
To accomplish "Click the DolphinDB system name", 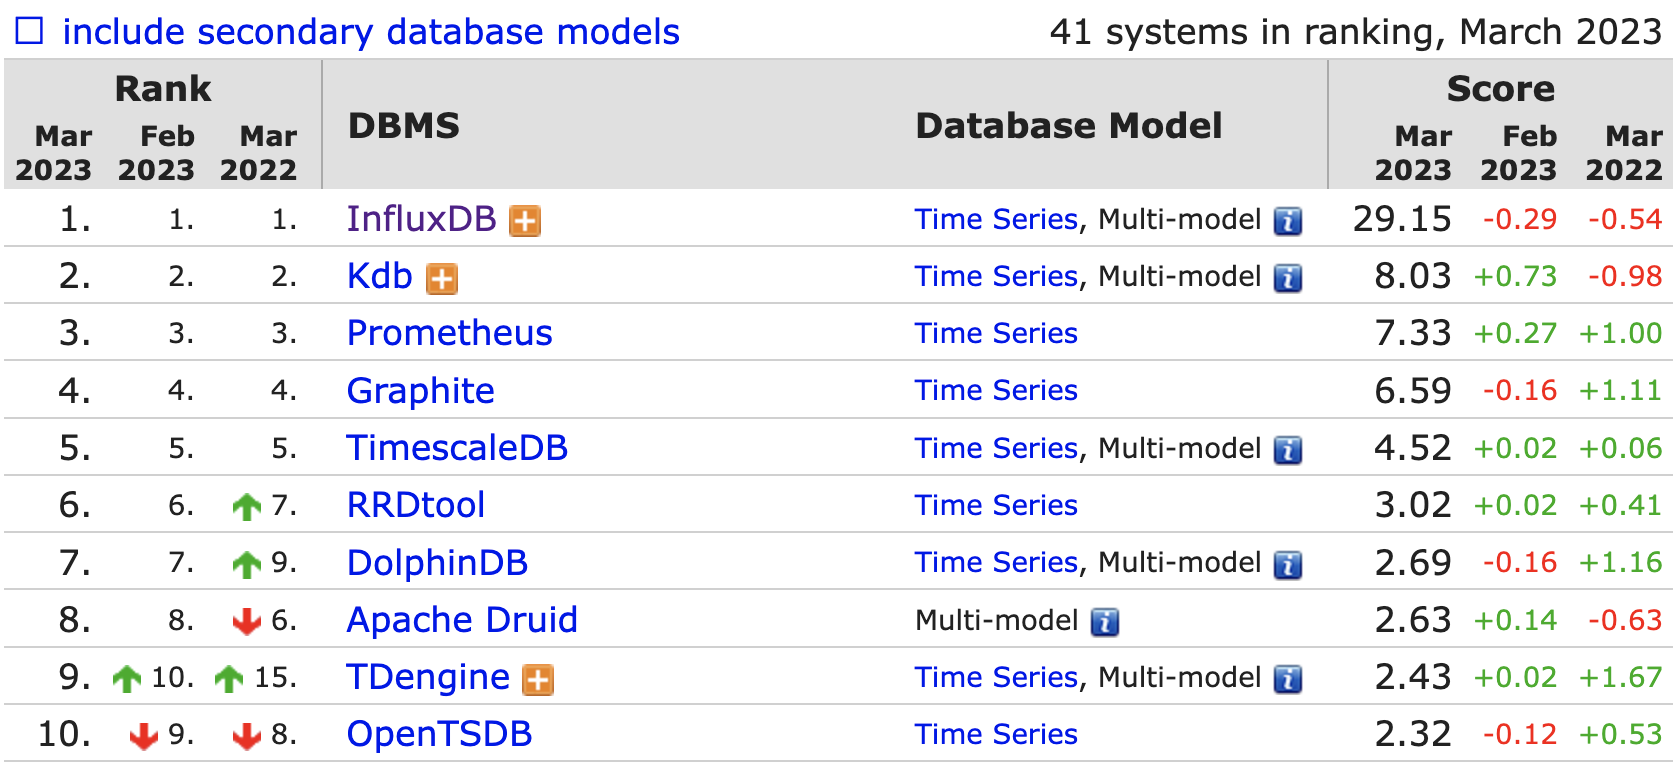I will coord(437,563).
